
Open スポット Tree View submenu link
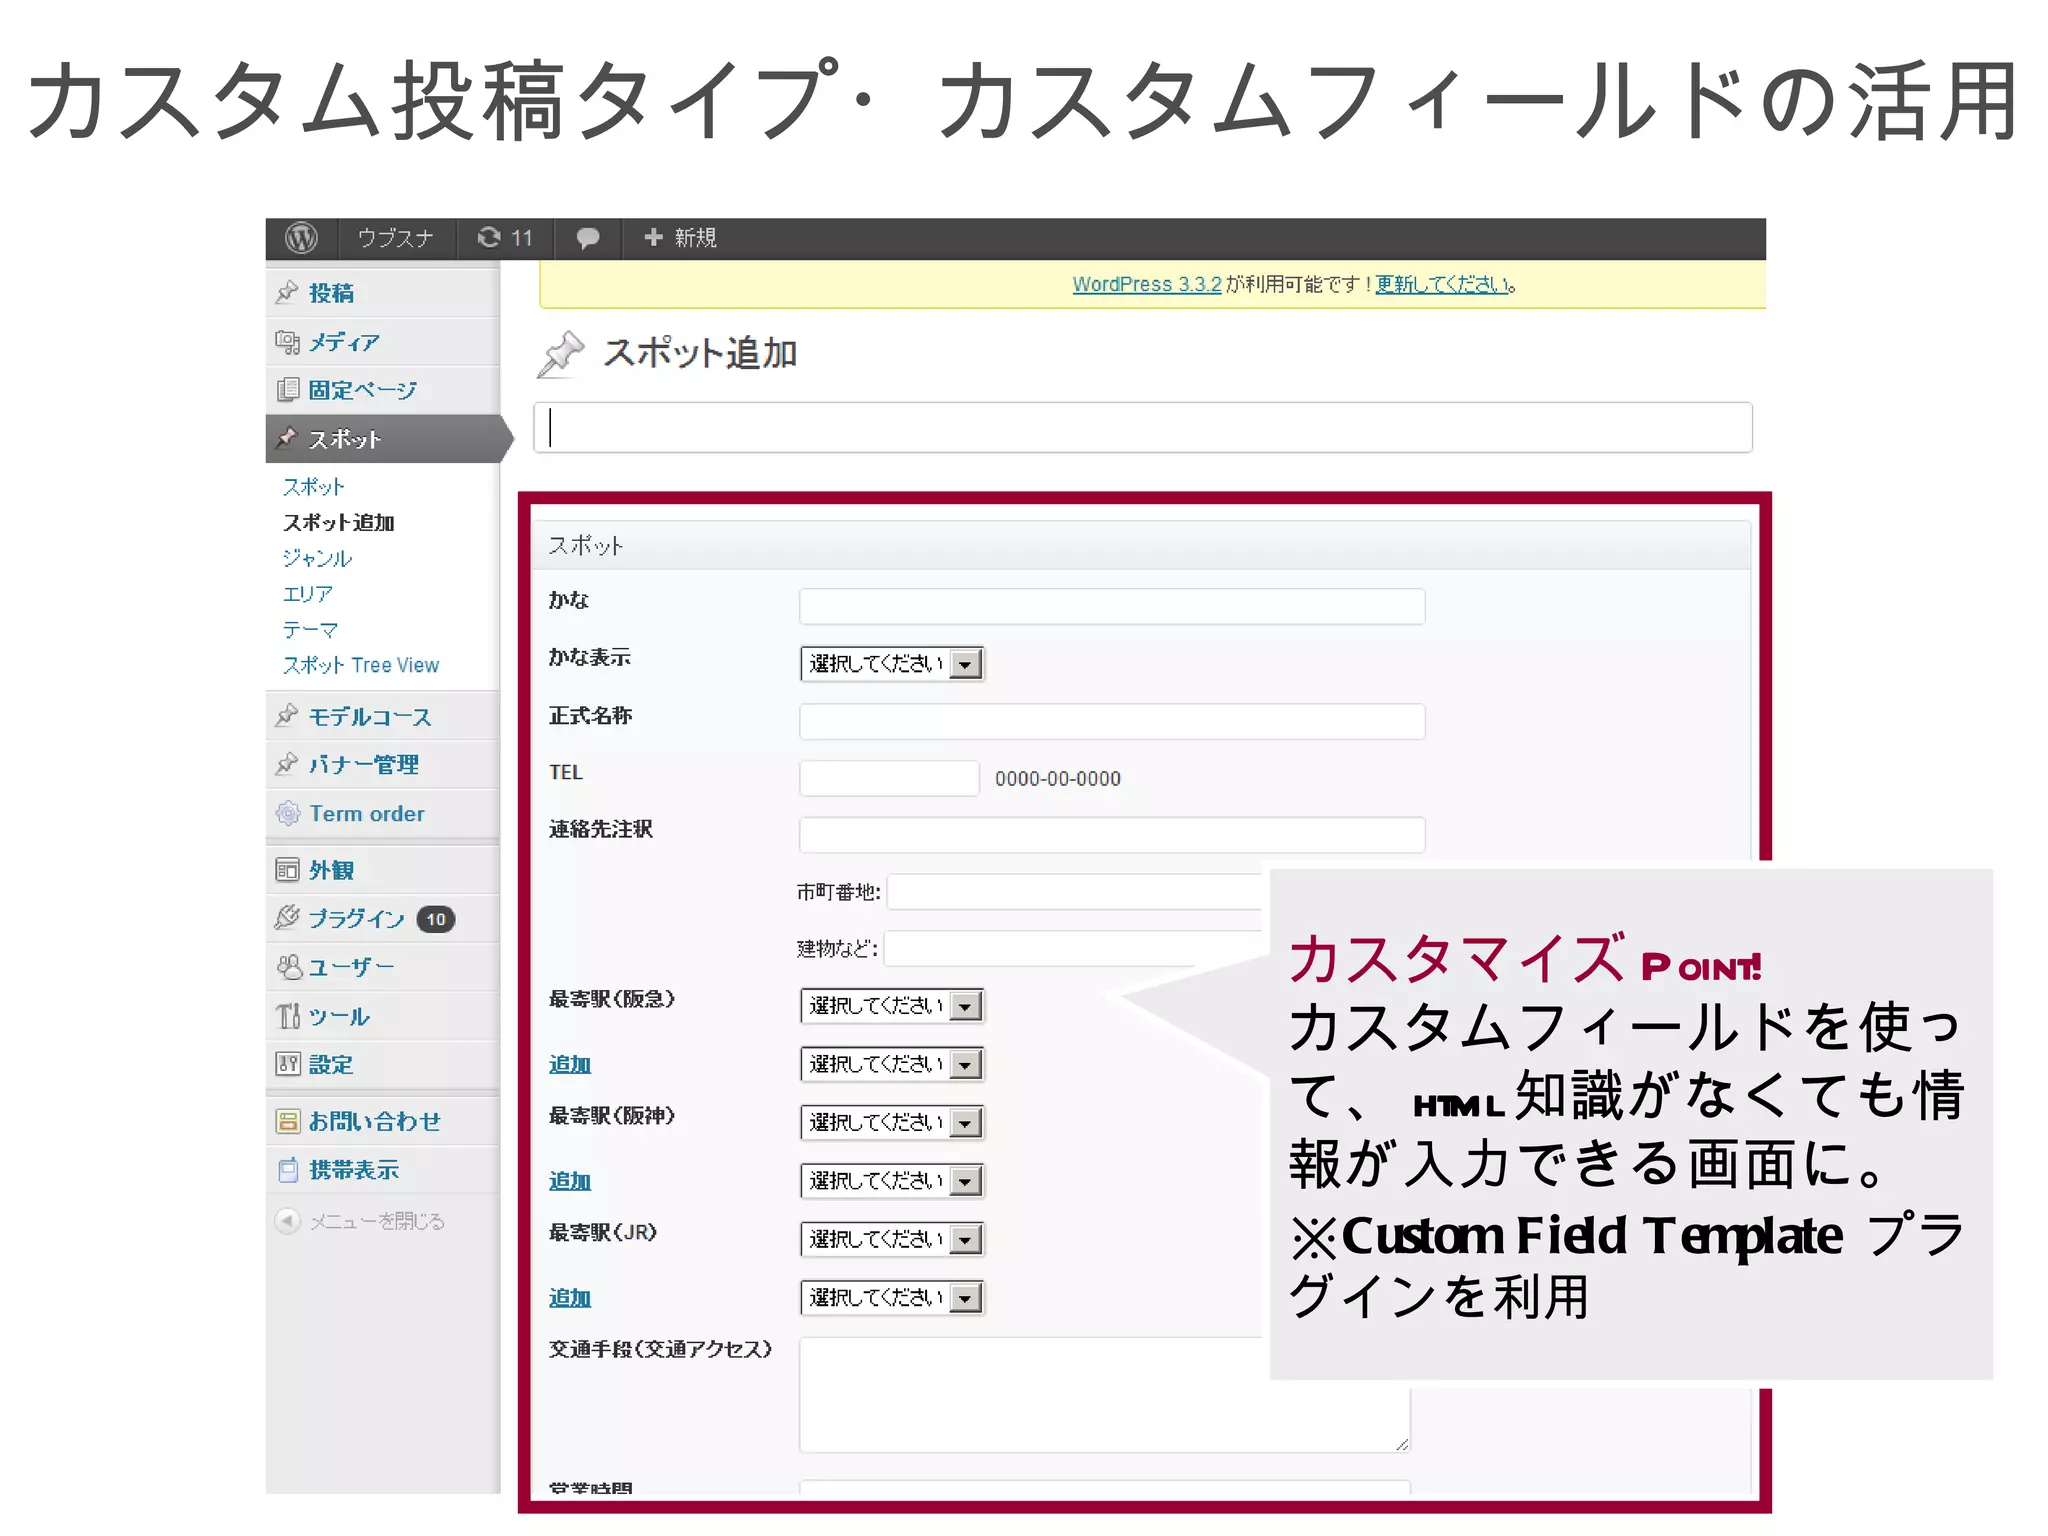click(361, 665)
